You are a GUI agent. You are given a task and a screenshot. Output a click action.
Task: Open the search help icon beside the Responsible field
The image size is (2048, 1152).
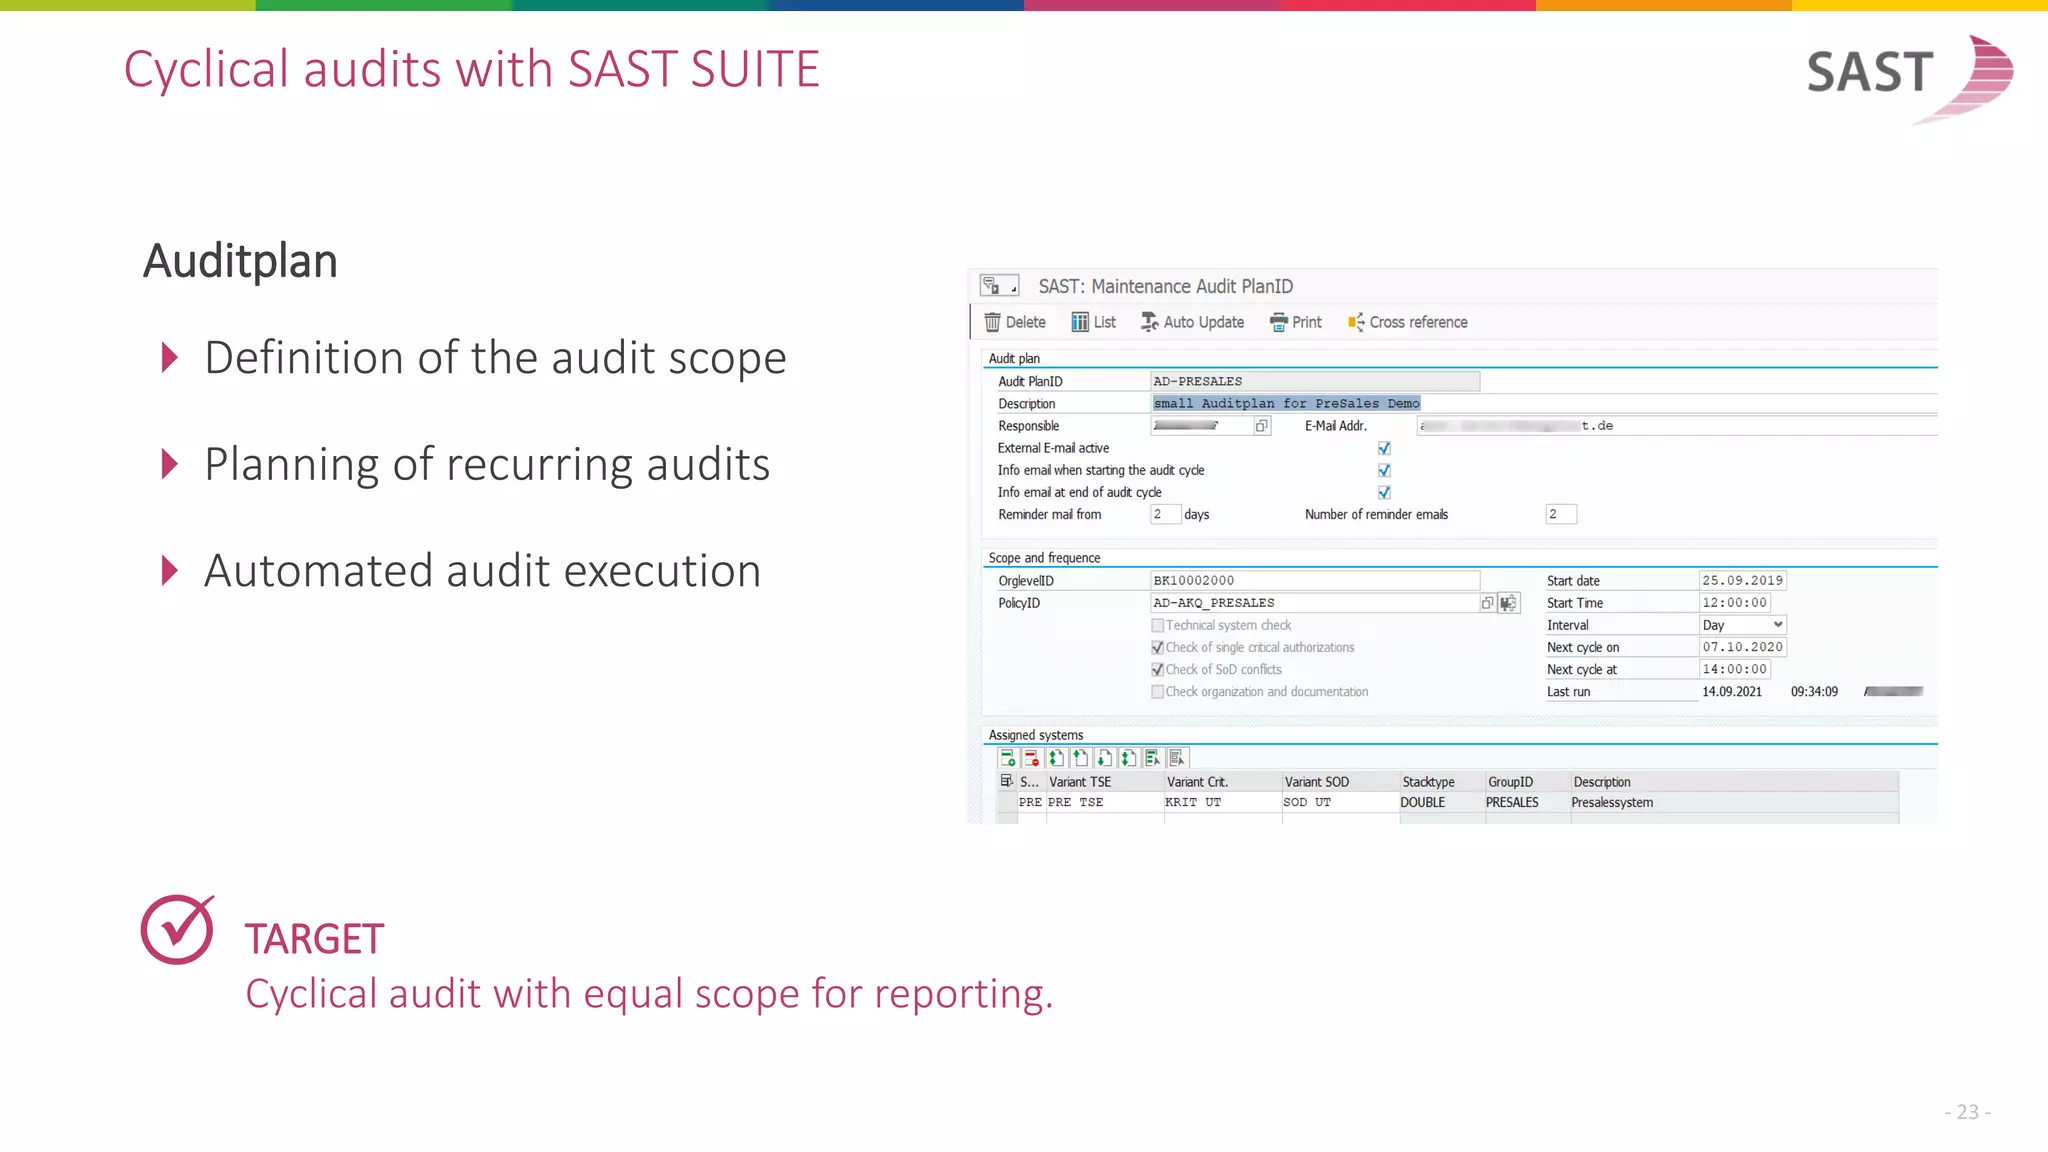pyautogui.click(x=1262, y=426)
